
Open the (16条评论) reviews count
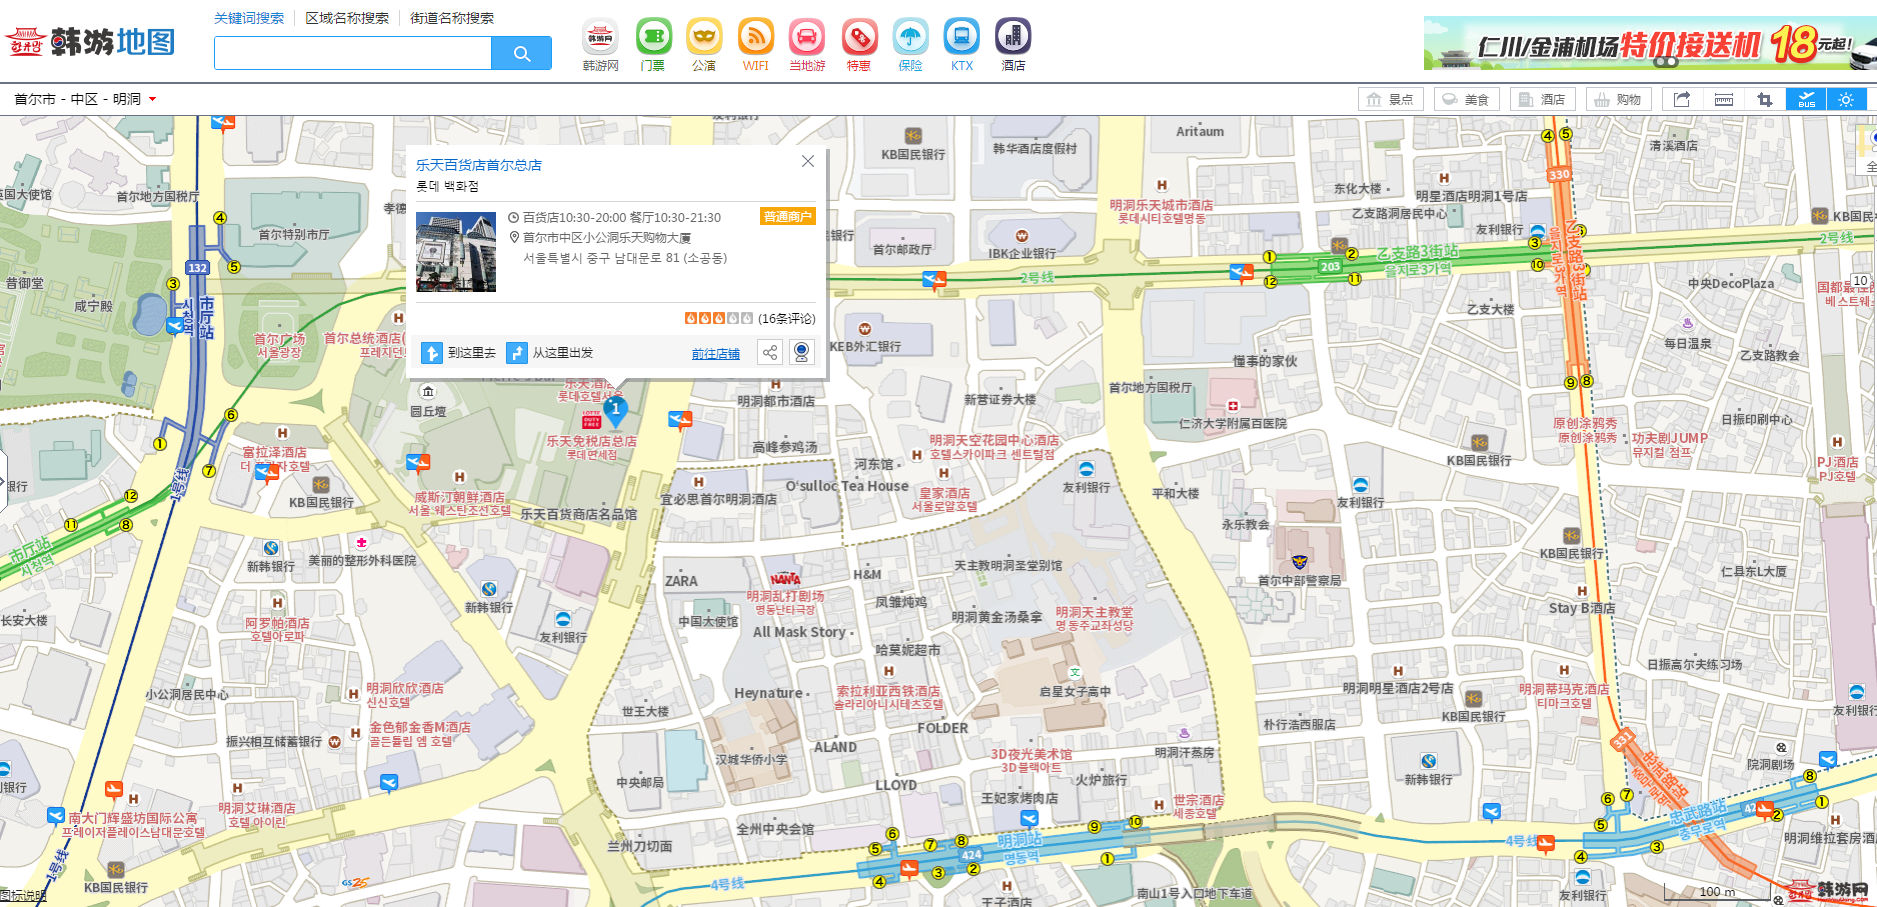pyautogui.click(x=787, y=319)
